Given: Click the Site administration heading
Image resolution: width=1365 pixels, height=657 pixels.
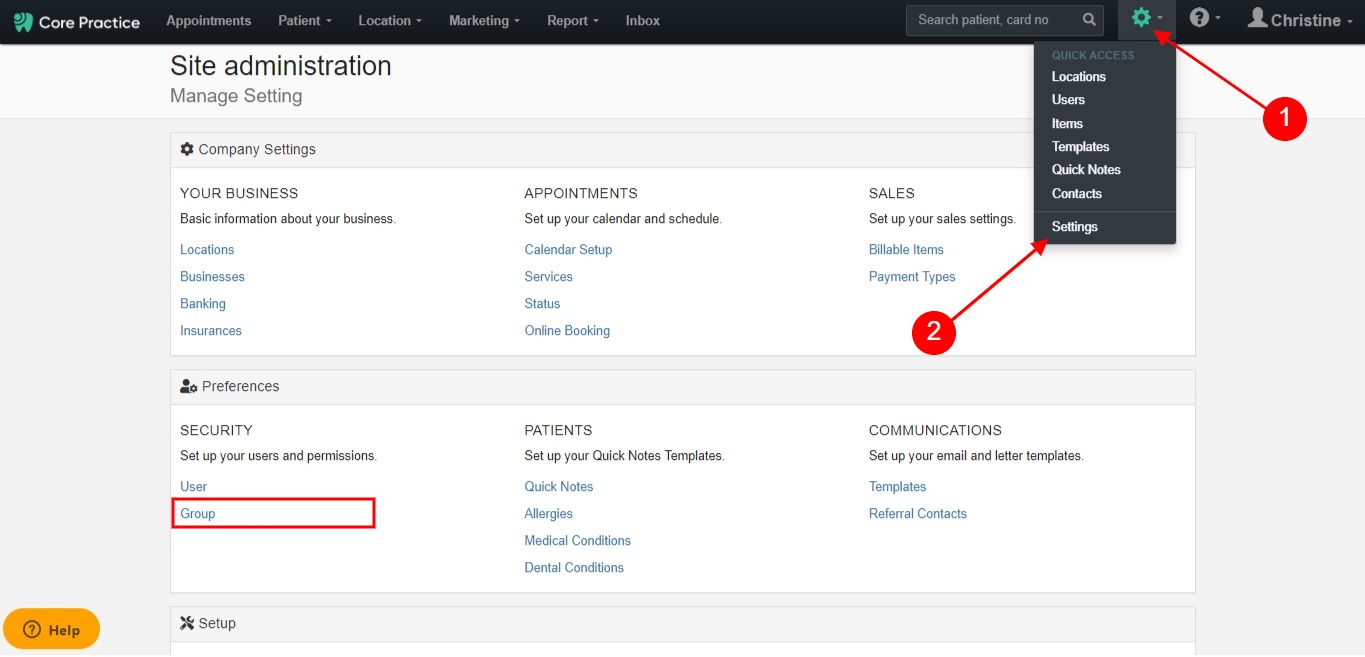Looking at the screenshot, I should (x=281, y=66).
